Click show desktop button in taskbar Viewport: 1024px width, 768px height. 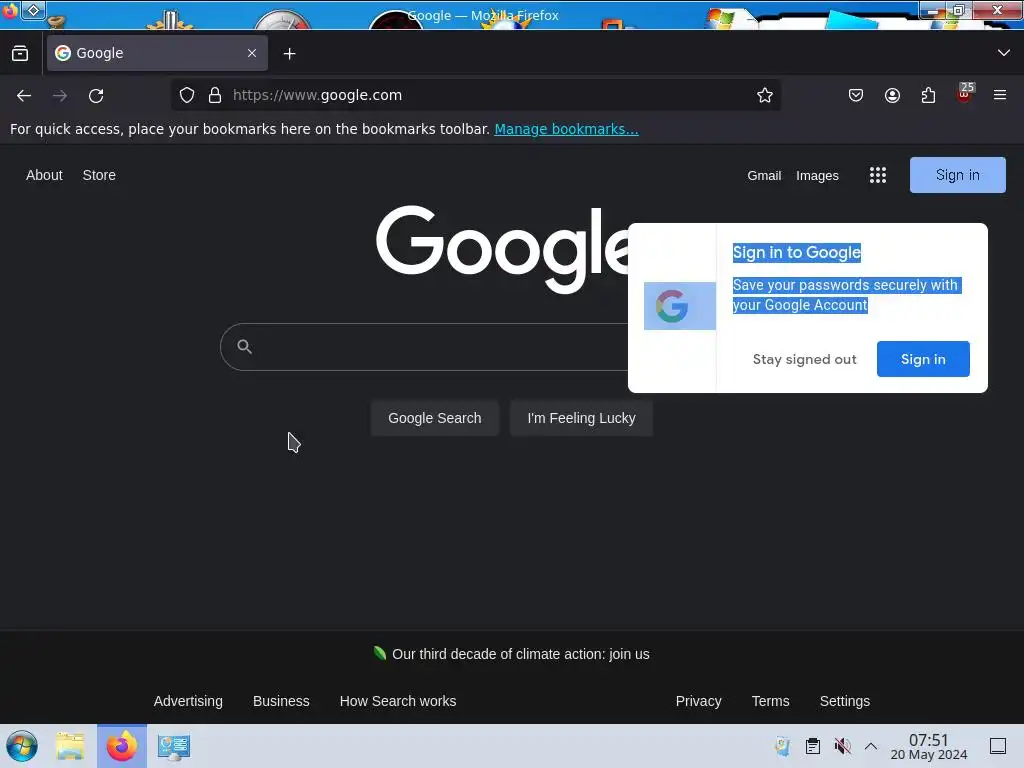click(x=998, y=746)
